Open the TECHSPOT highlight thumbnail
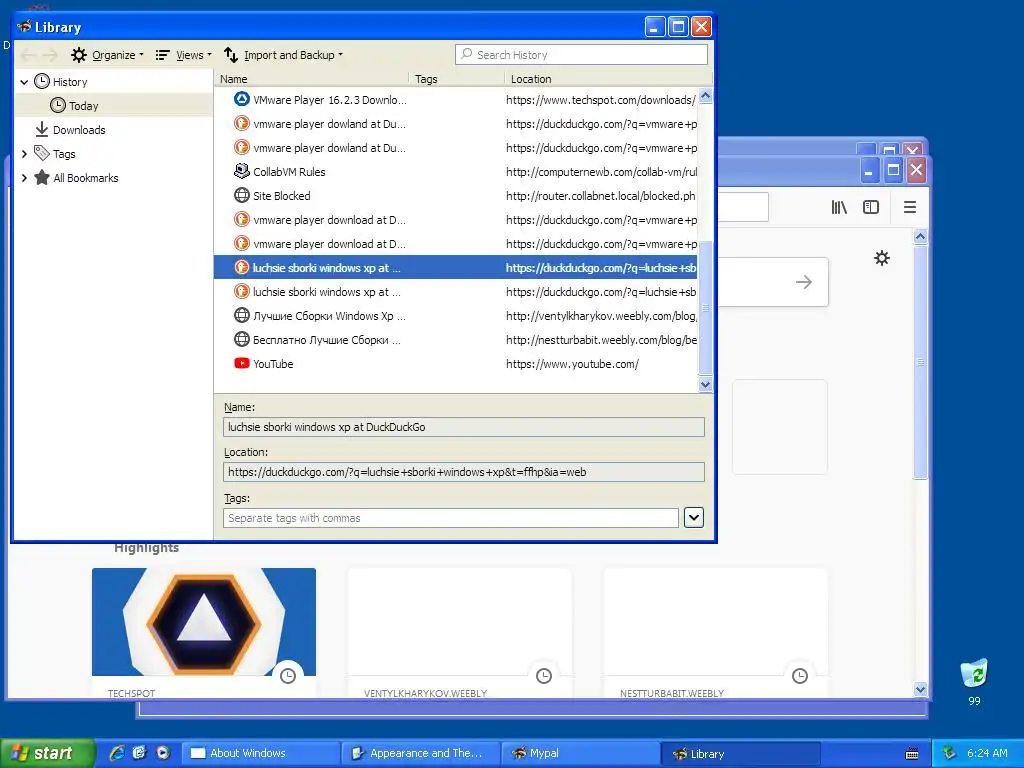1024x768 pixels. [204, 622]
